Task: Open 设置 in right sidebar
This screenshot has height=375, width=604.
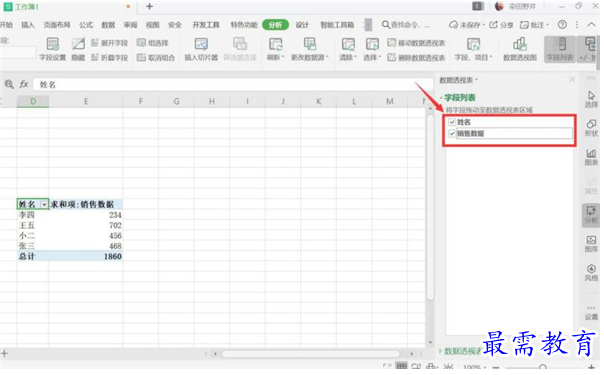Action: point(591,313)
